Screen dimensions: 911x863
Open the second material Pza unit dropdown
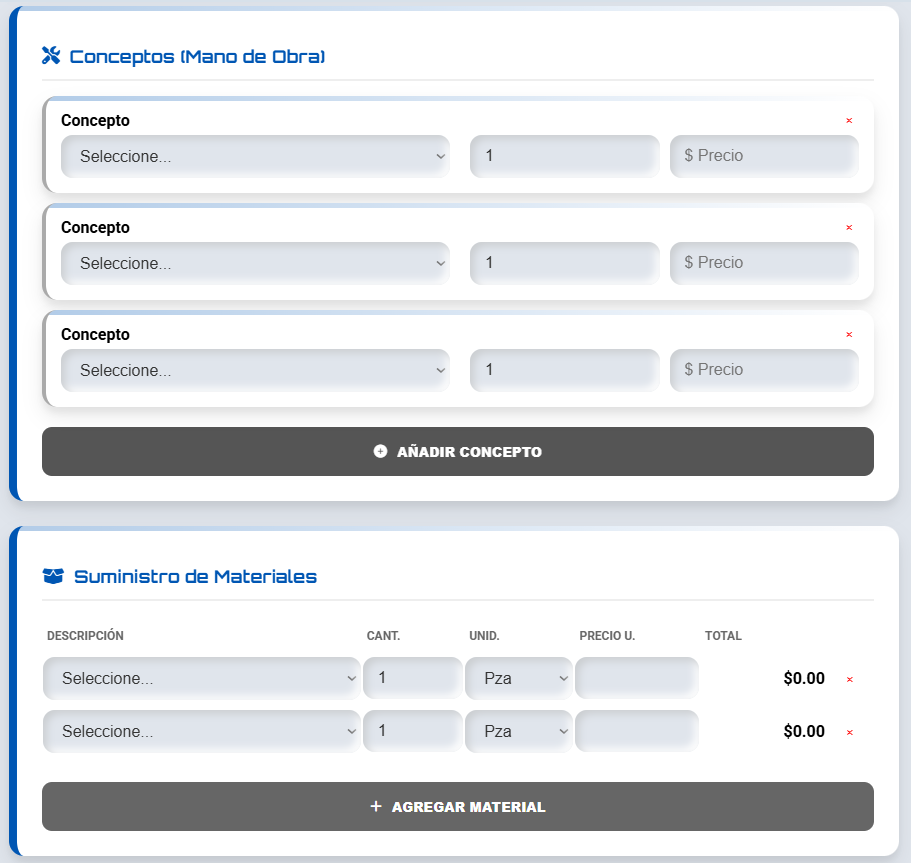[518, 731]
